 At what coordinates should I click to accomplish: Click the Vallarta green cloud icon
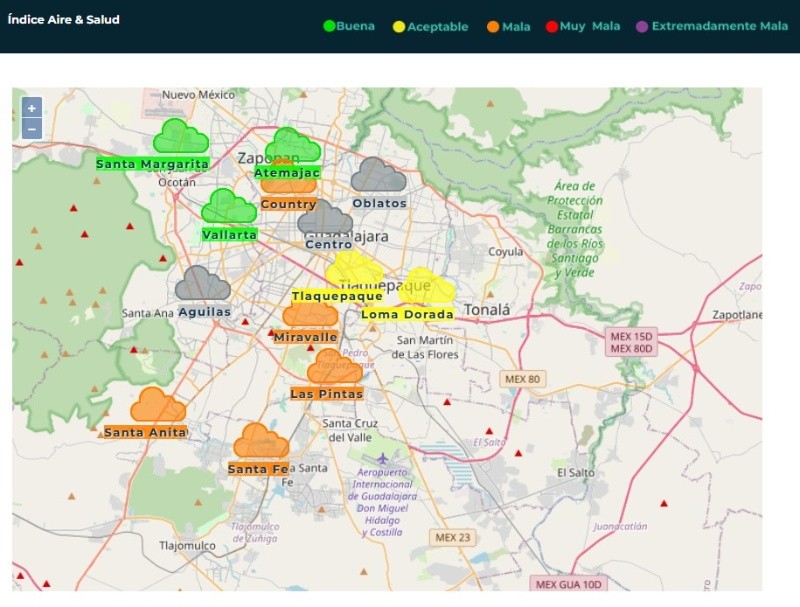click(x=229, y=207)
